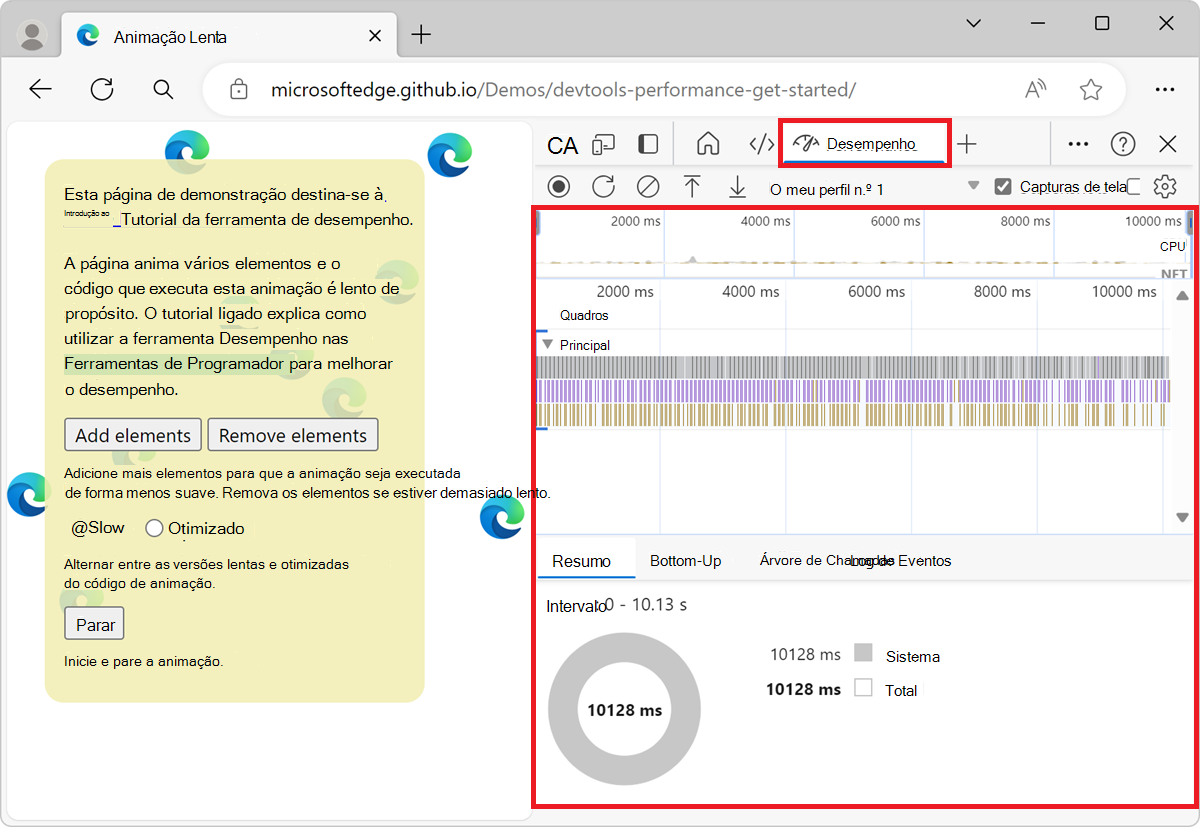
Task: View site information lock icon
Action: tap(238, 89)
